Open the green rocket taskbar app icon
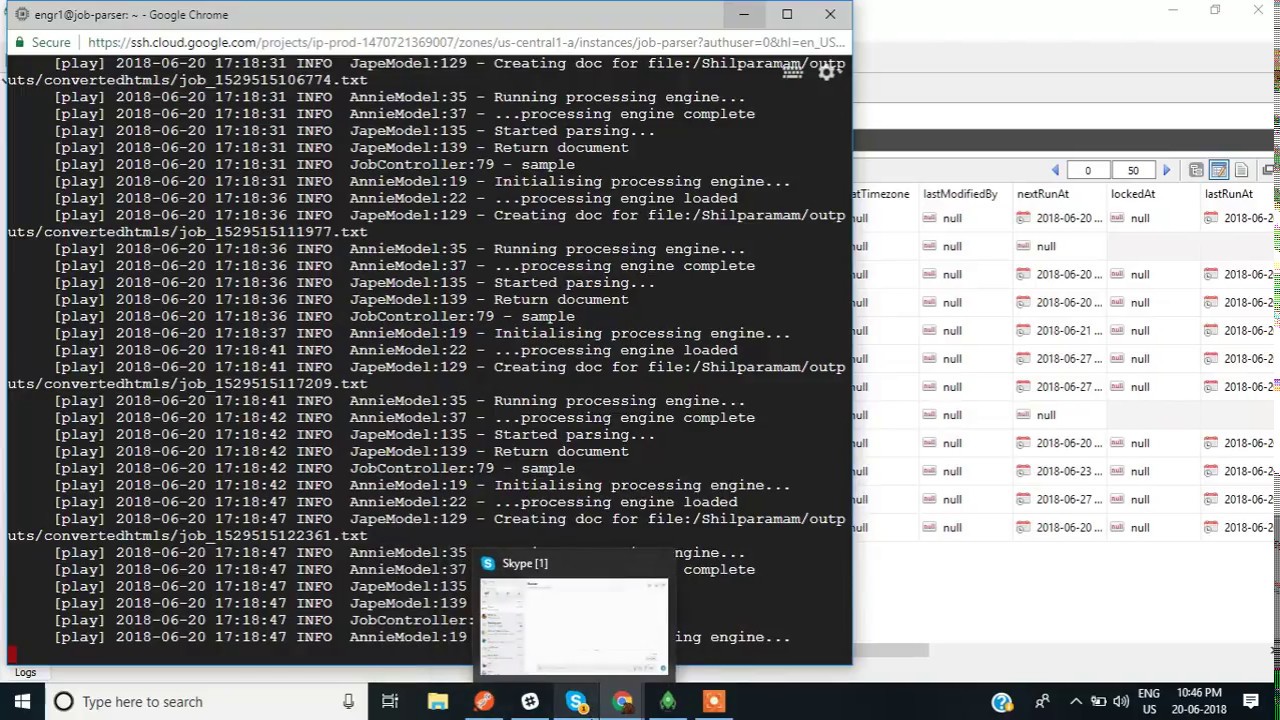 point(668,701)
